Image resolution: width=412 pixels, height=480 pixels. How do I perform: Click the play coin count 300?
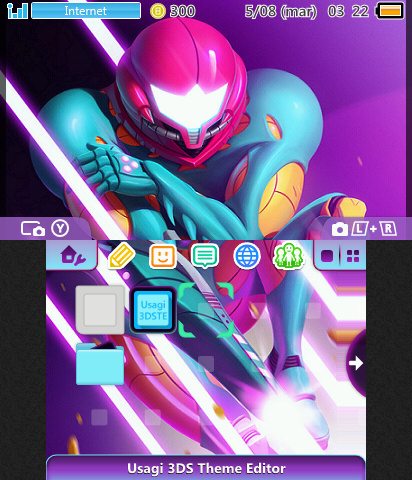click(x=182, y=11)
